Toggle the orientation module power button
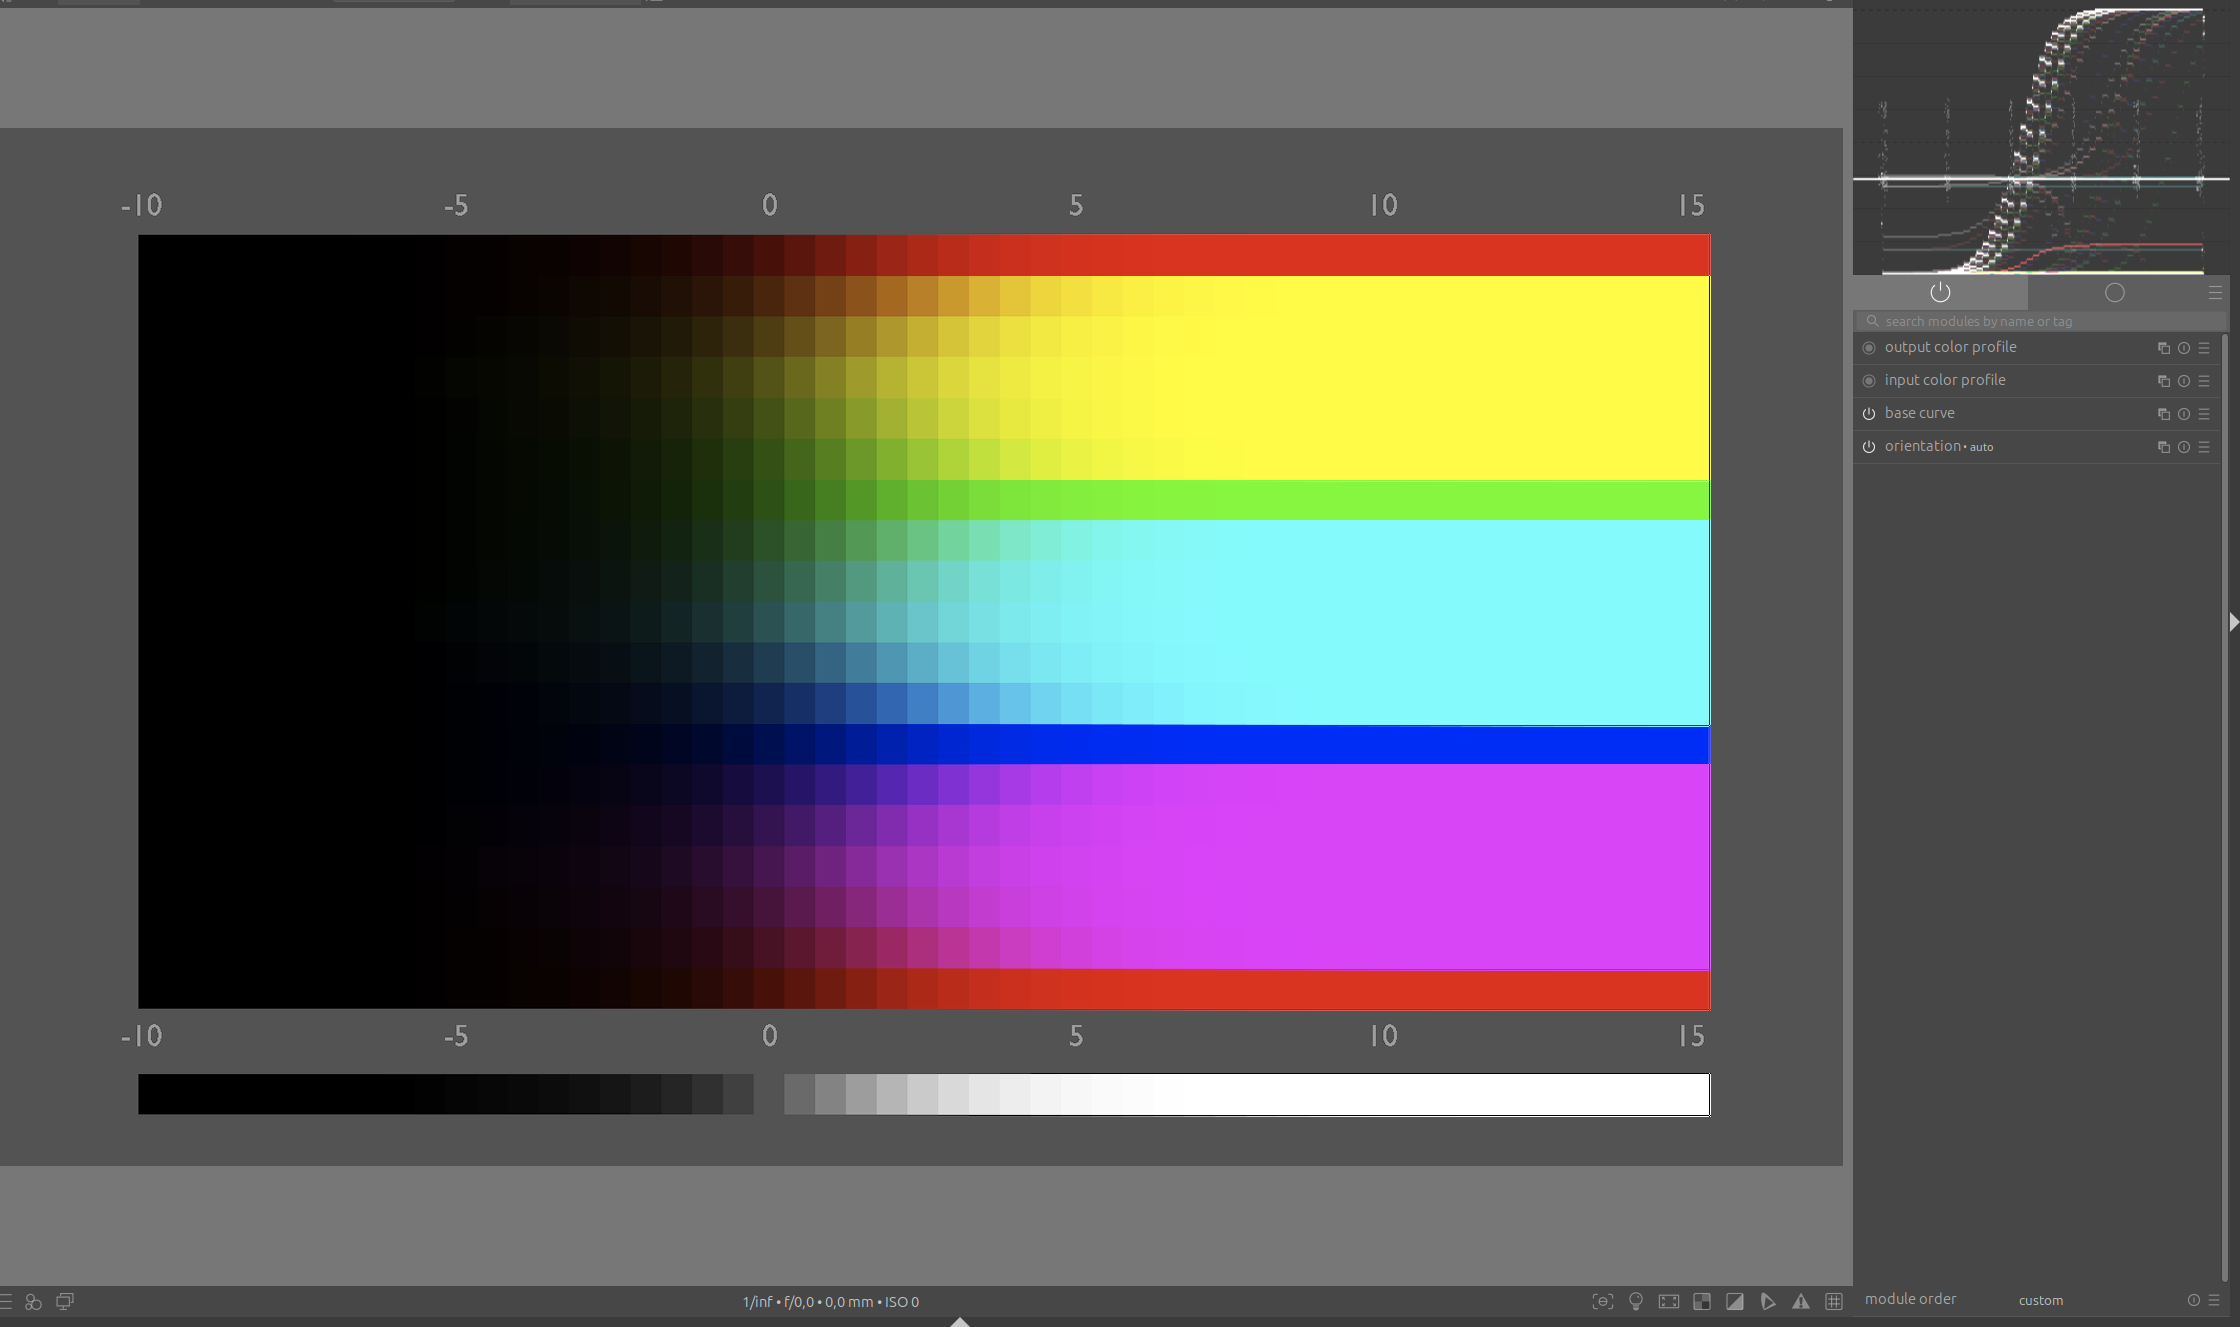 coord(1868,447)
